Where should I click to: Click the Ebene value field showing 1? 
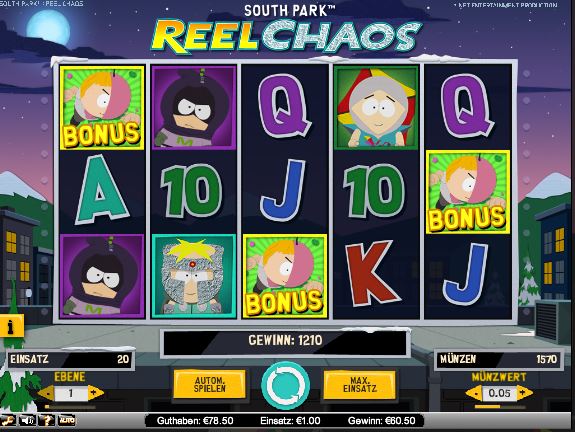(x=71, y=393)
